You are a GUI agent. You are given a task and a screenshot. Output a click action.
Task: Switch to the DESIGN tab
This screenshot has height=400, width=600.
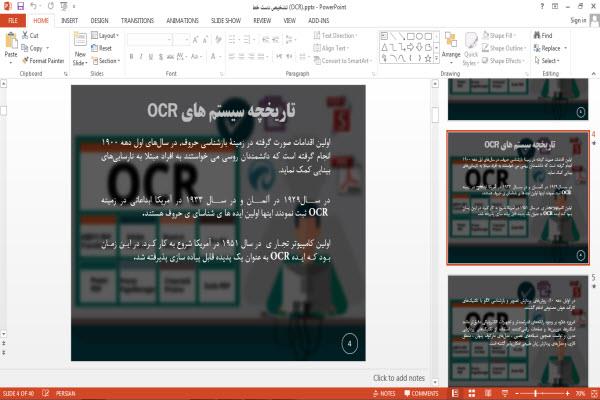pyautogui.click(x=99, y=20)
